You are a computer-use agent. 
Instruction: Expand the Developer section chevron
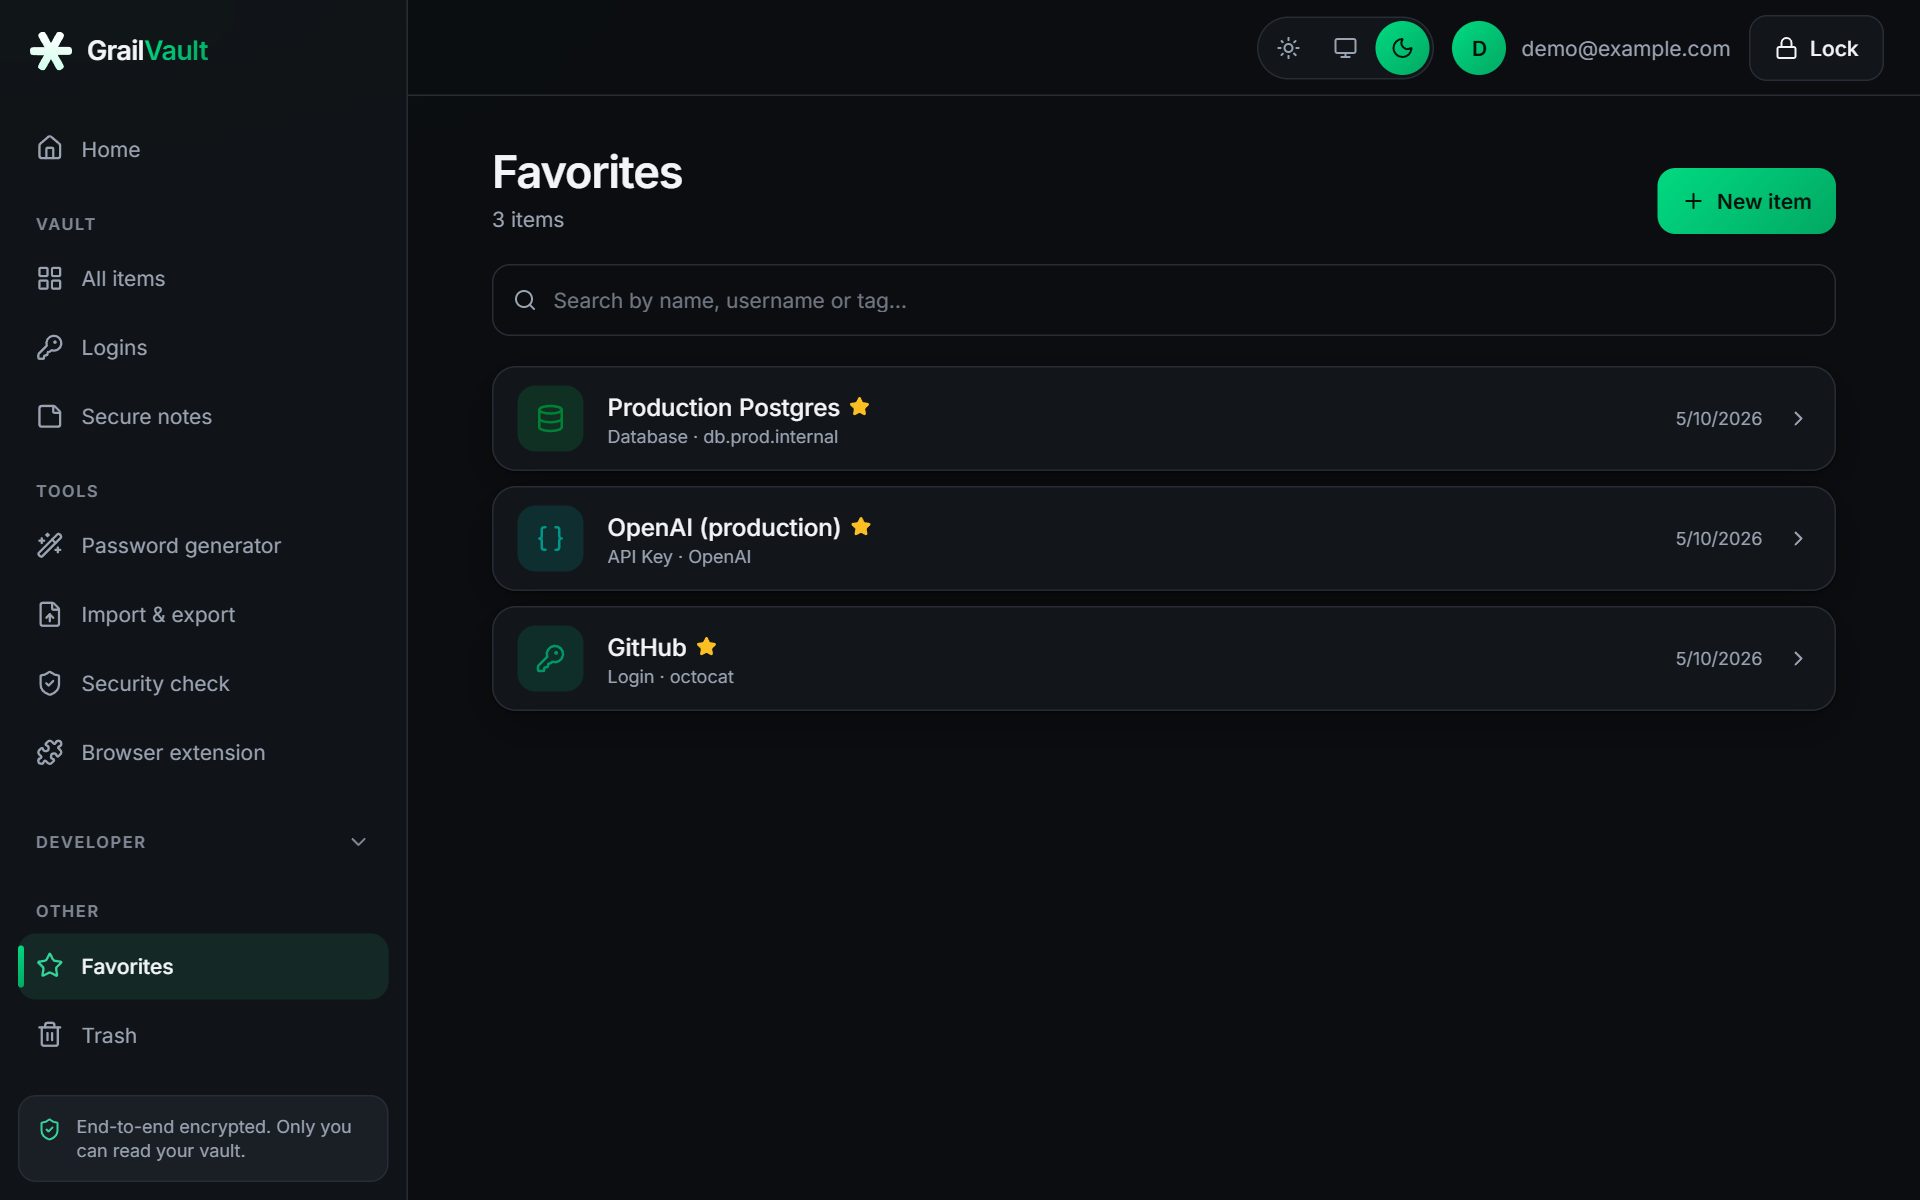358,842
